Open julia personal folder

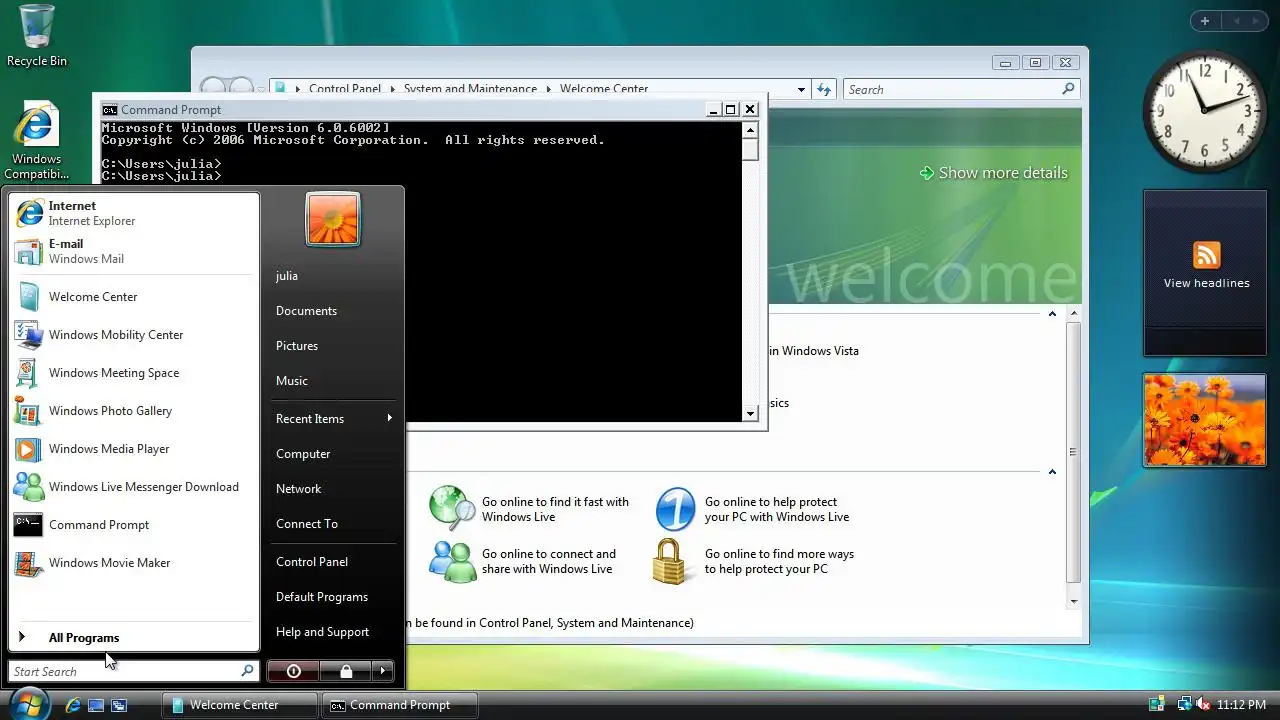(333, 276)
